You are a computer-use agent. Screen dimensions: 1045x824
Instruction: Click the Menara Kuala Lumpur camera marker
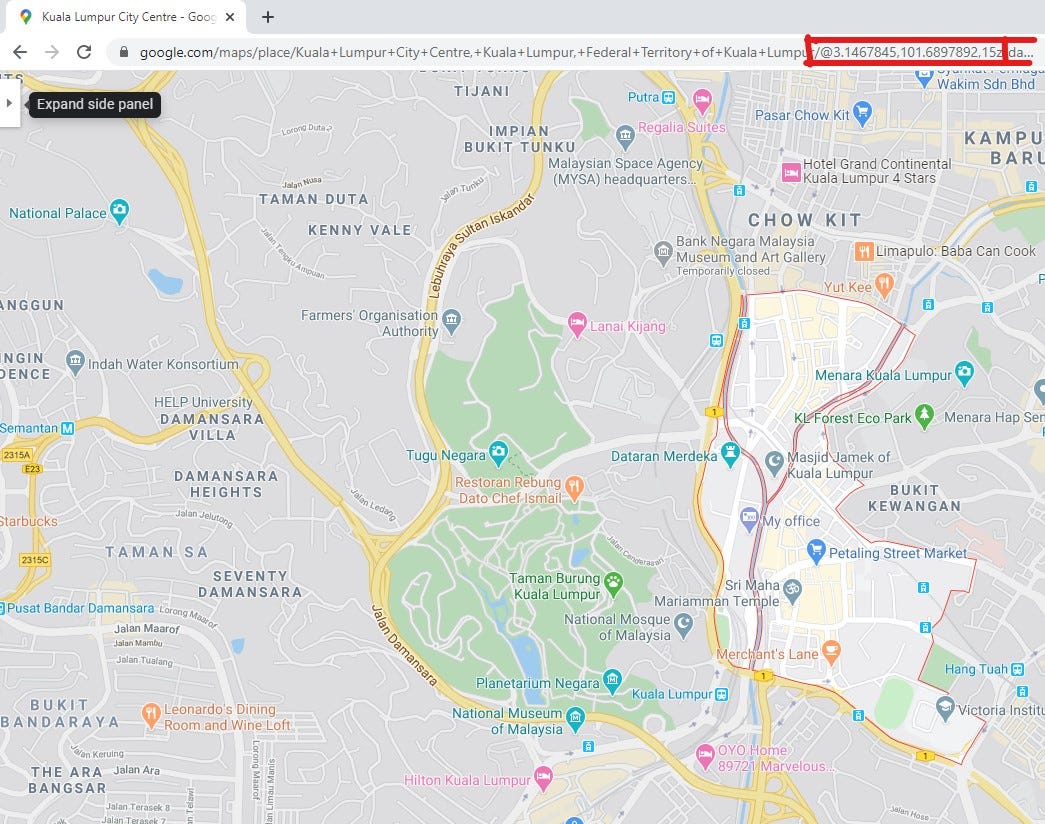click(x=964, y=373)
